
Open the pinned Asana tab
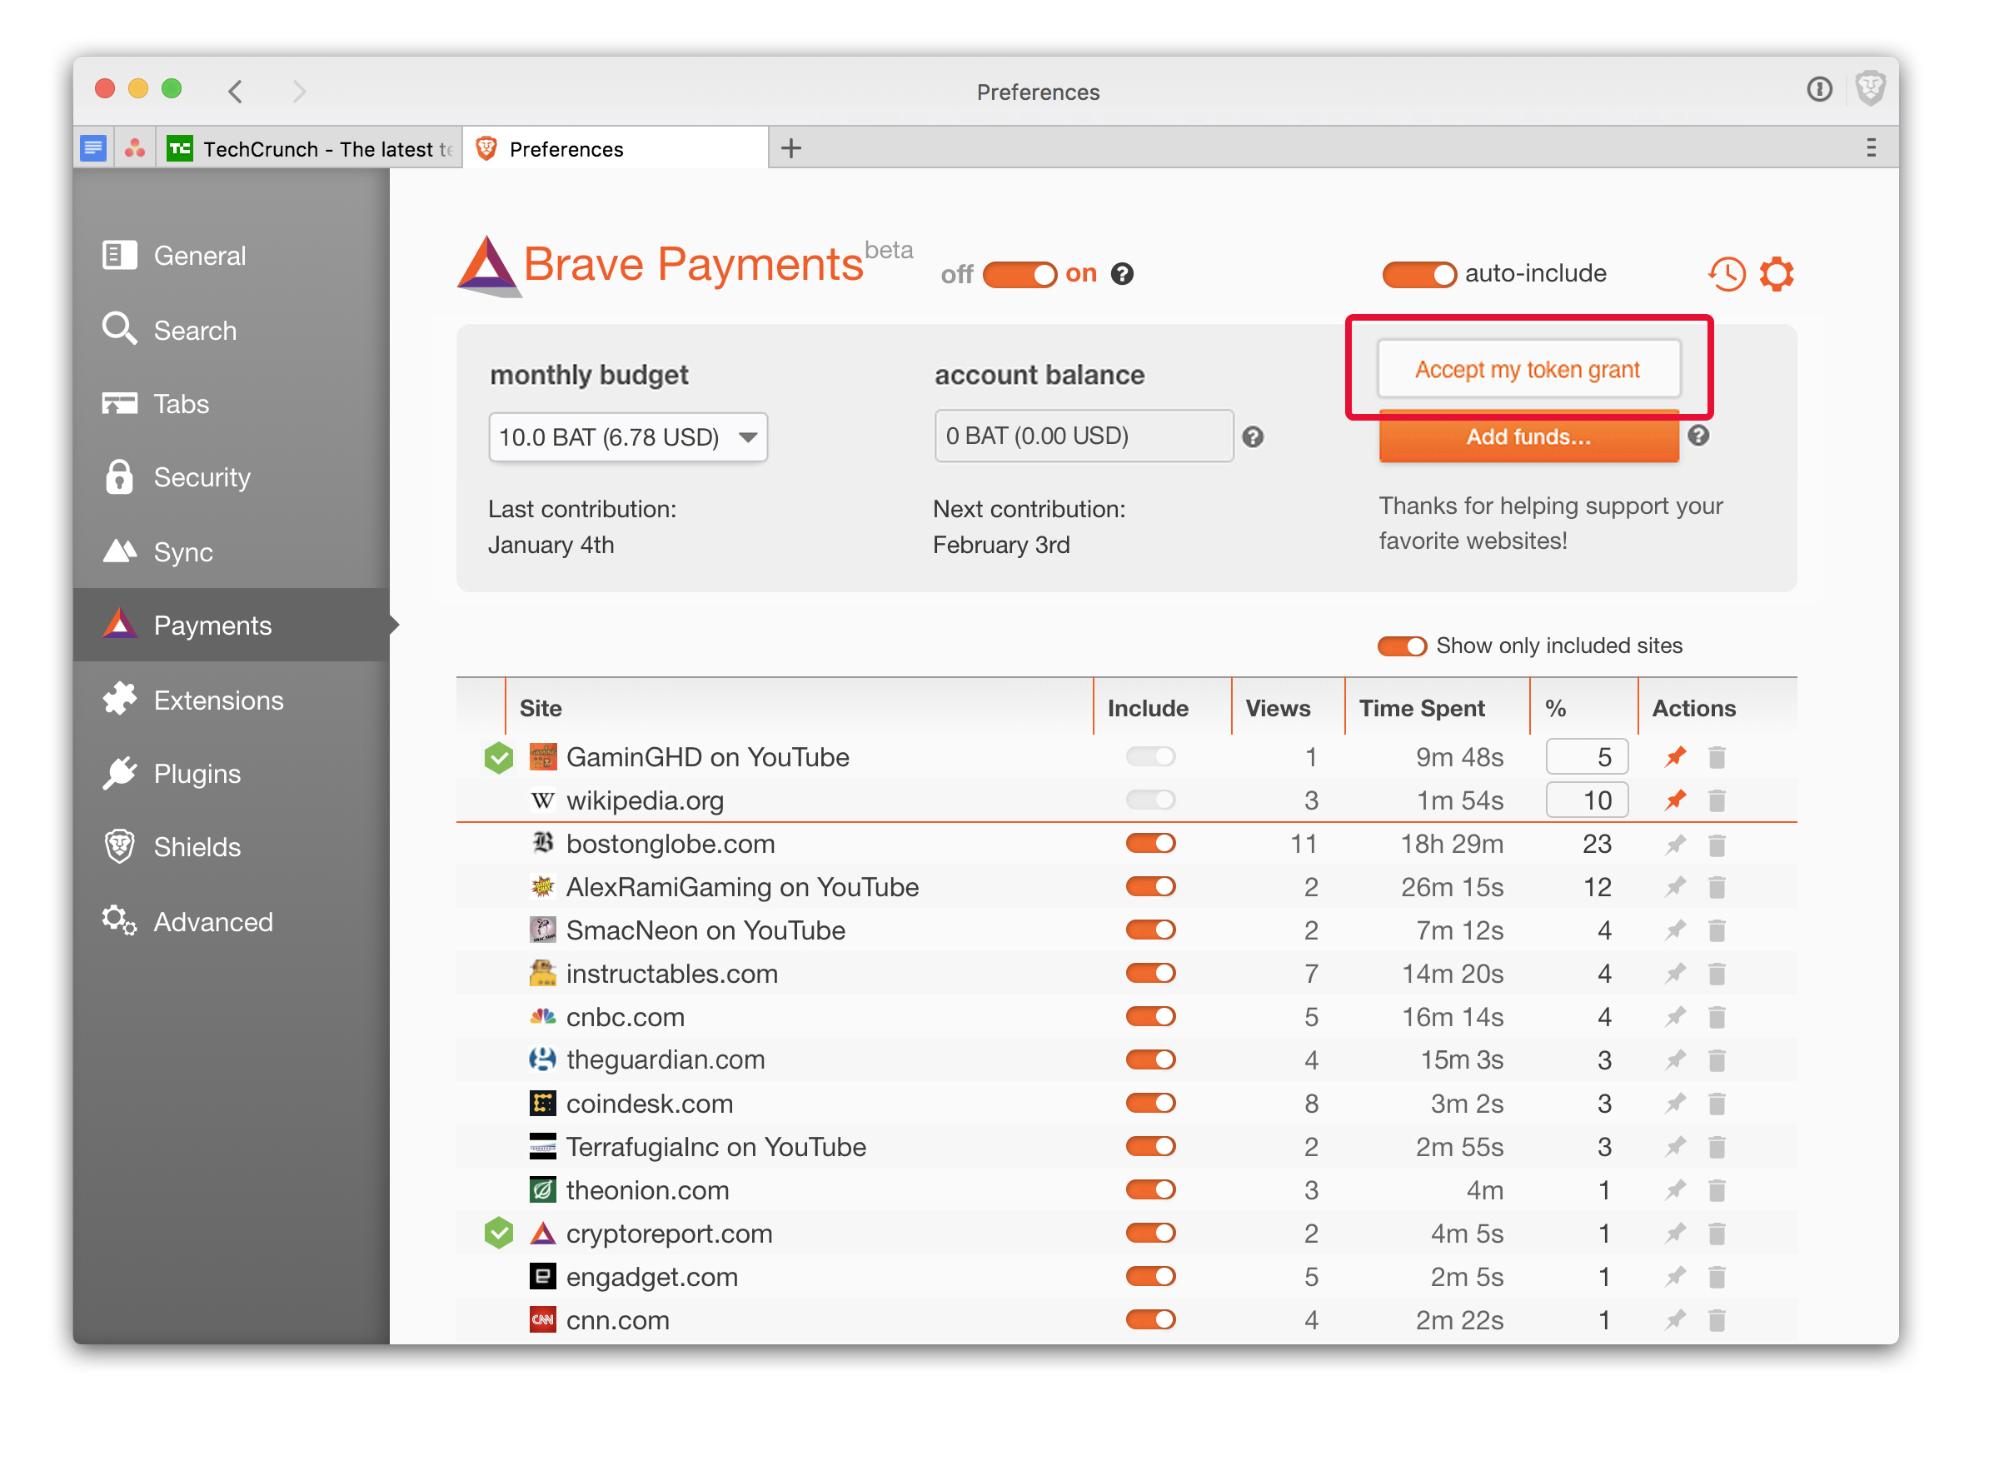pyautogui.click(x=134, y=148)
